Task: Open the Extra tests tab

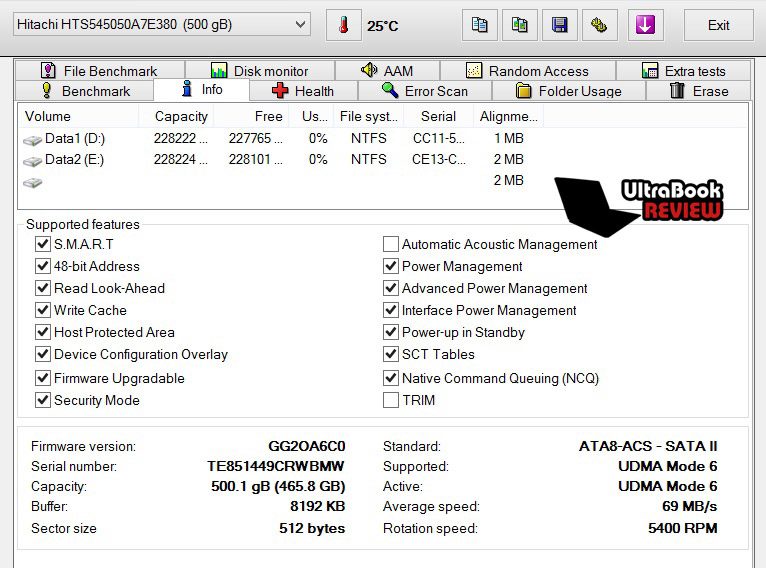Action: tap(683, 71)
